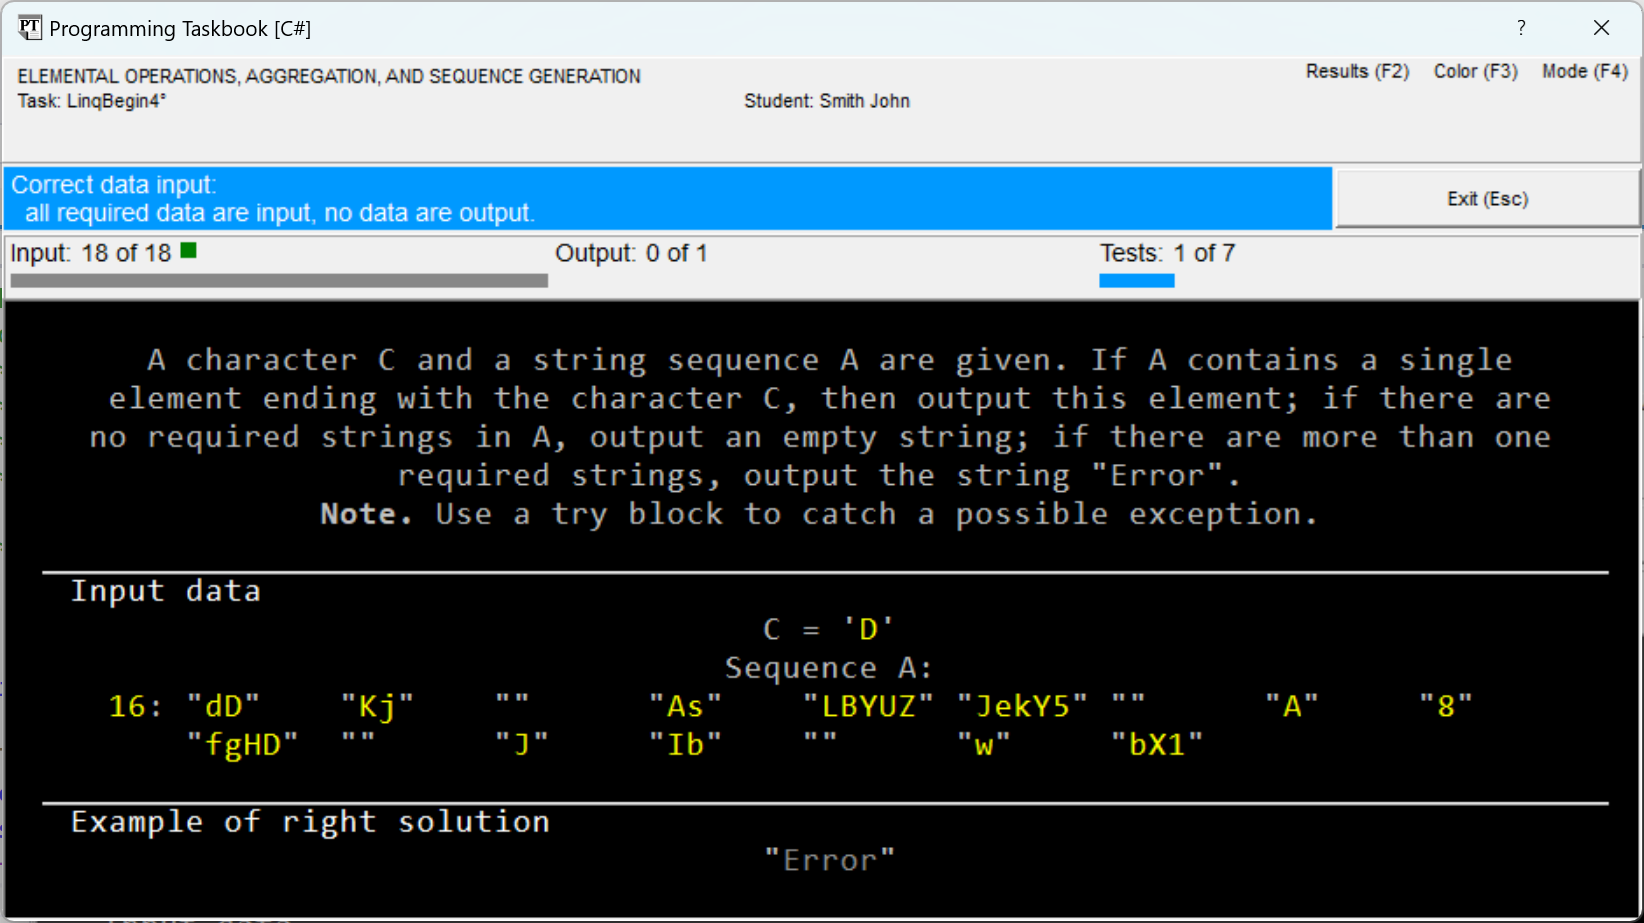This screenshot has width=1644, height=923.
Task: Click the "Error" example solution output
Action: tap(829, 861)
